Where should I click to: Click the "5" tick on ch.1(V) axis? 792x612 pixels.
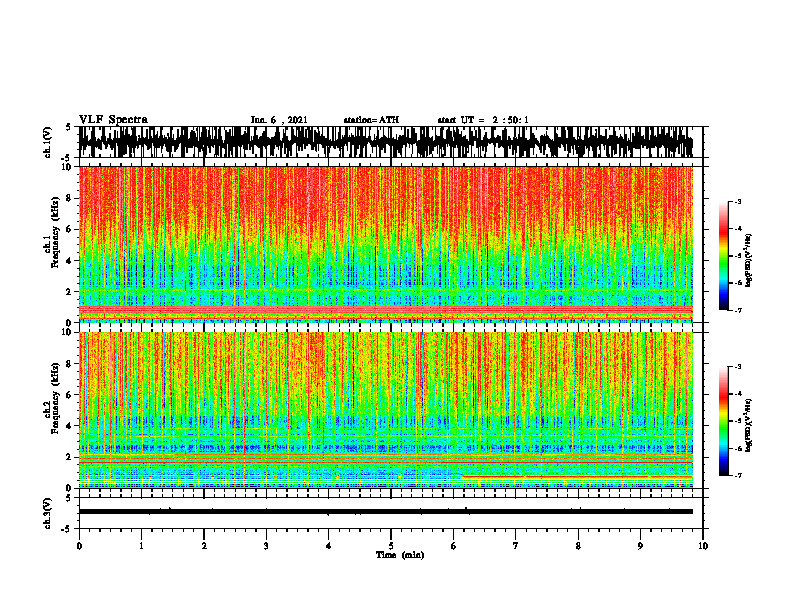[70, 127]
